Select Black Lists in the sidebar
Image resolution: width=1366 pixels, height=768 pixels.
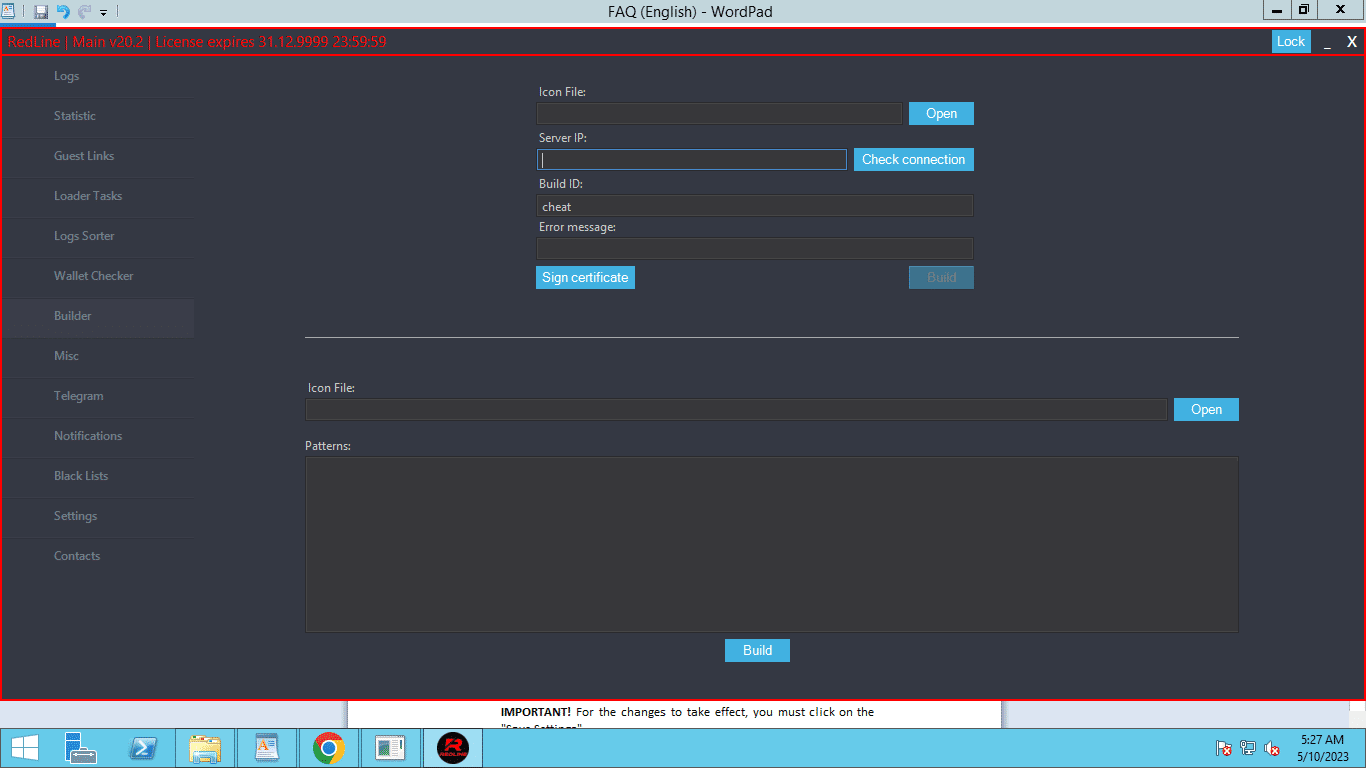tap(97, 476)
